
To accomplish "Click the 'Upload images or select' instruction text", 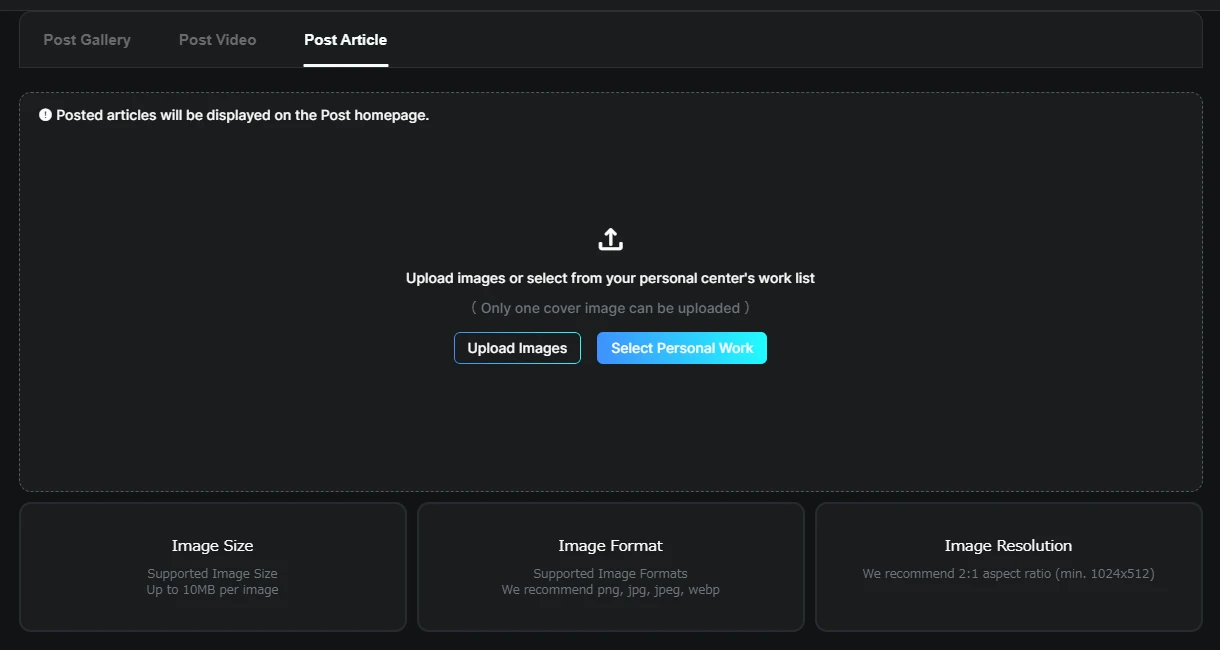I will (610, 278).
